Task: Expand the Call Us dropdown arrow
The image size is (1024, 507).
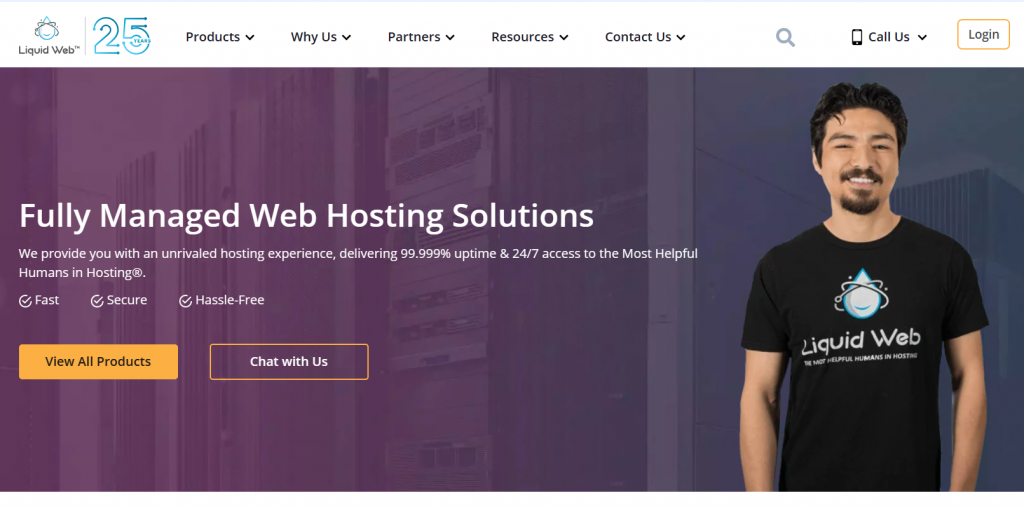Action: (x=922, y=38)
